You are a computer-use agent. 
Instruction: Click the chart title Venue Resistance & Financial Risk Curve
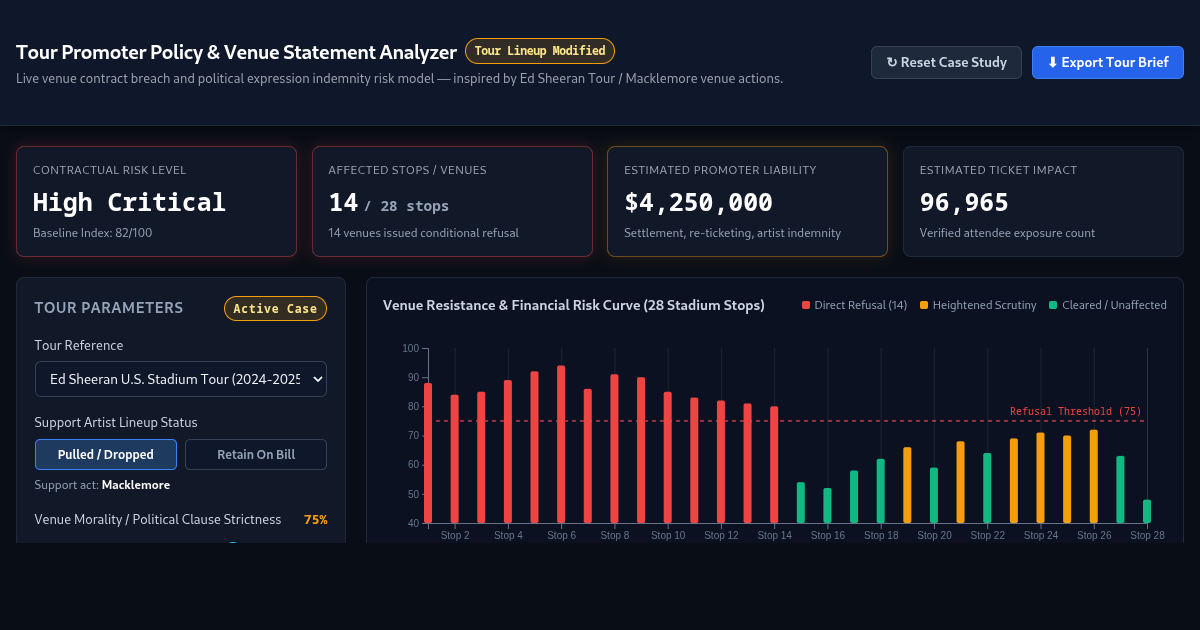[574, 305]
